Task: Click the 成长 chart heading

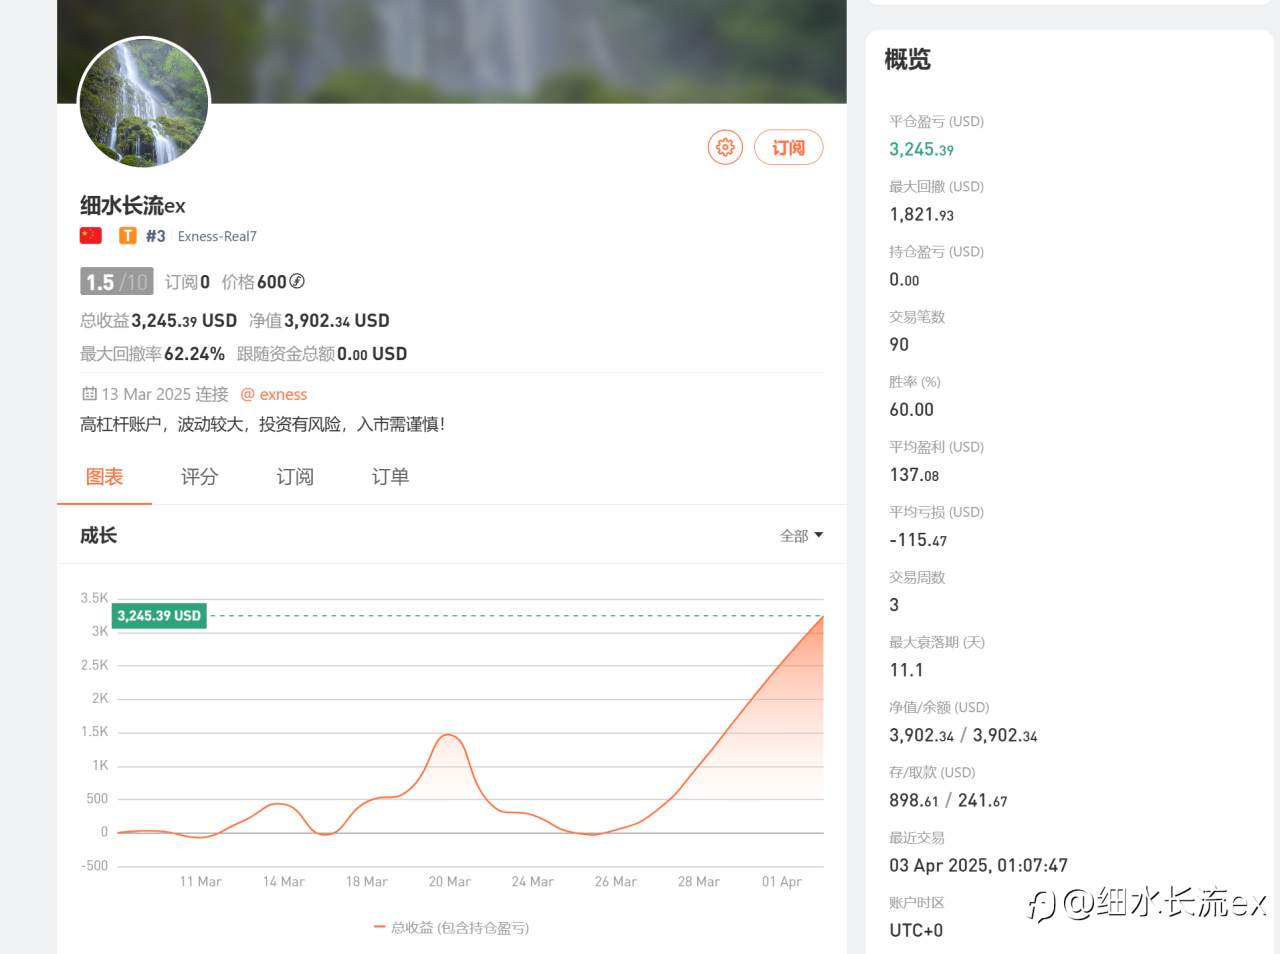Action: 98,536
